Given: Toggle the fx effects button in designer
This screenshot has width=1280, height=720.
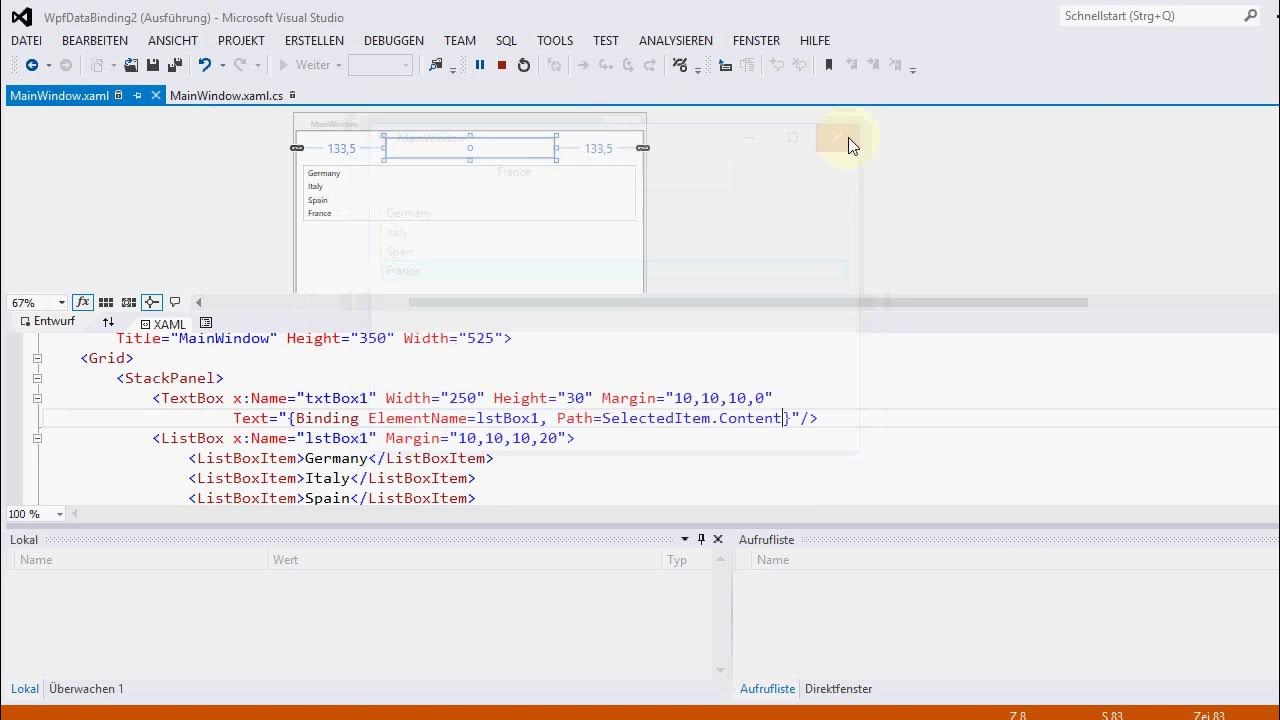Looking at the screenshot, I should pyautogui.click(x=82, y=302).
